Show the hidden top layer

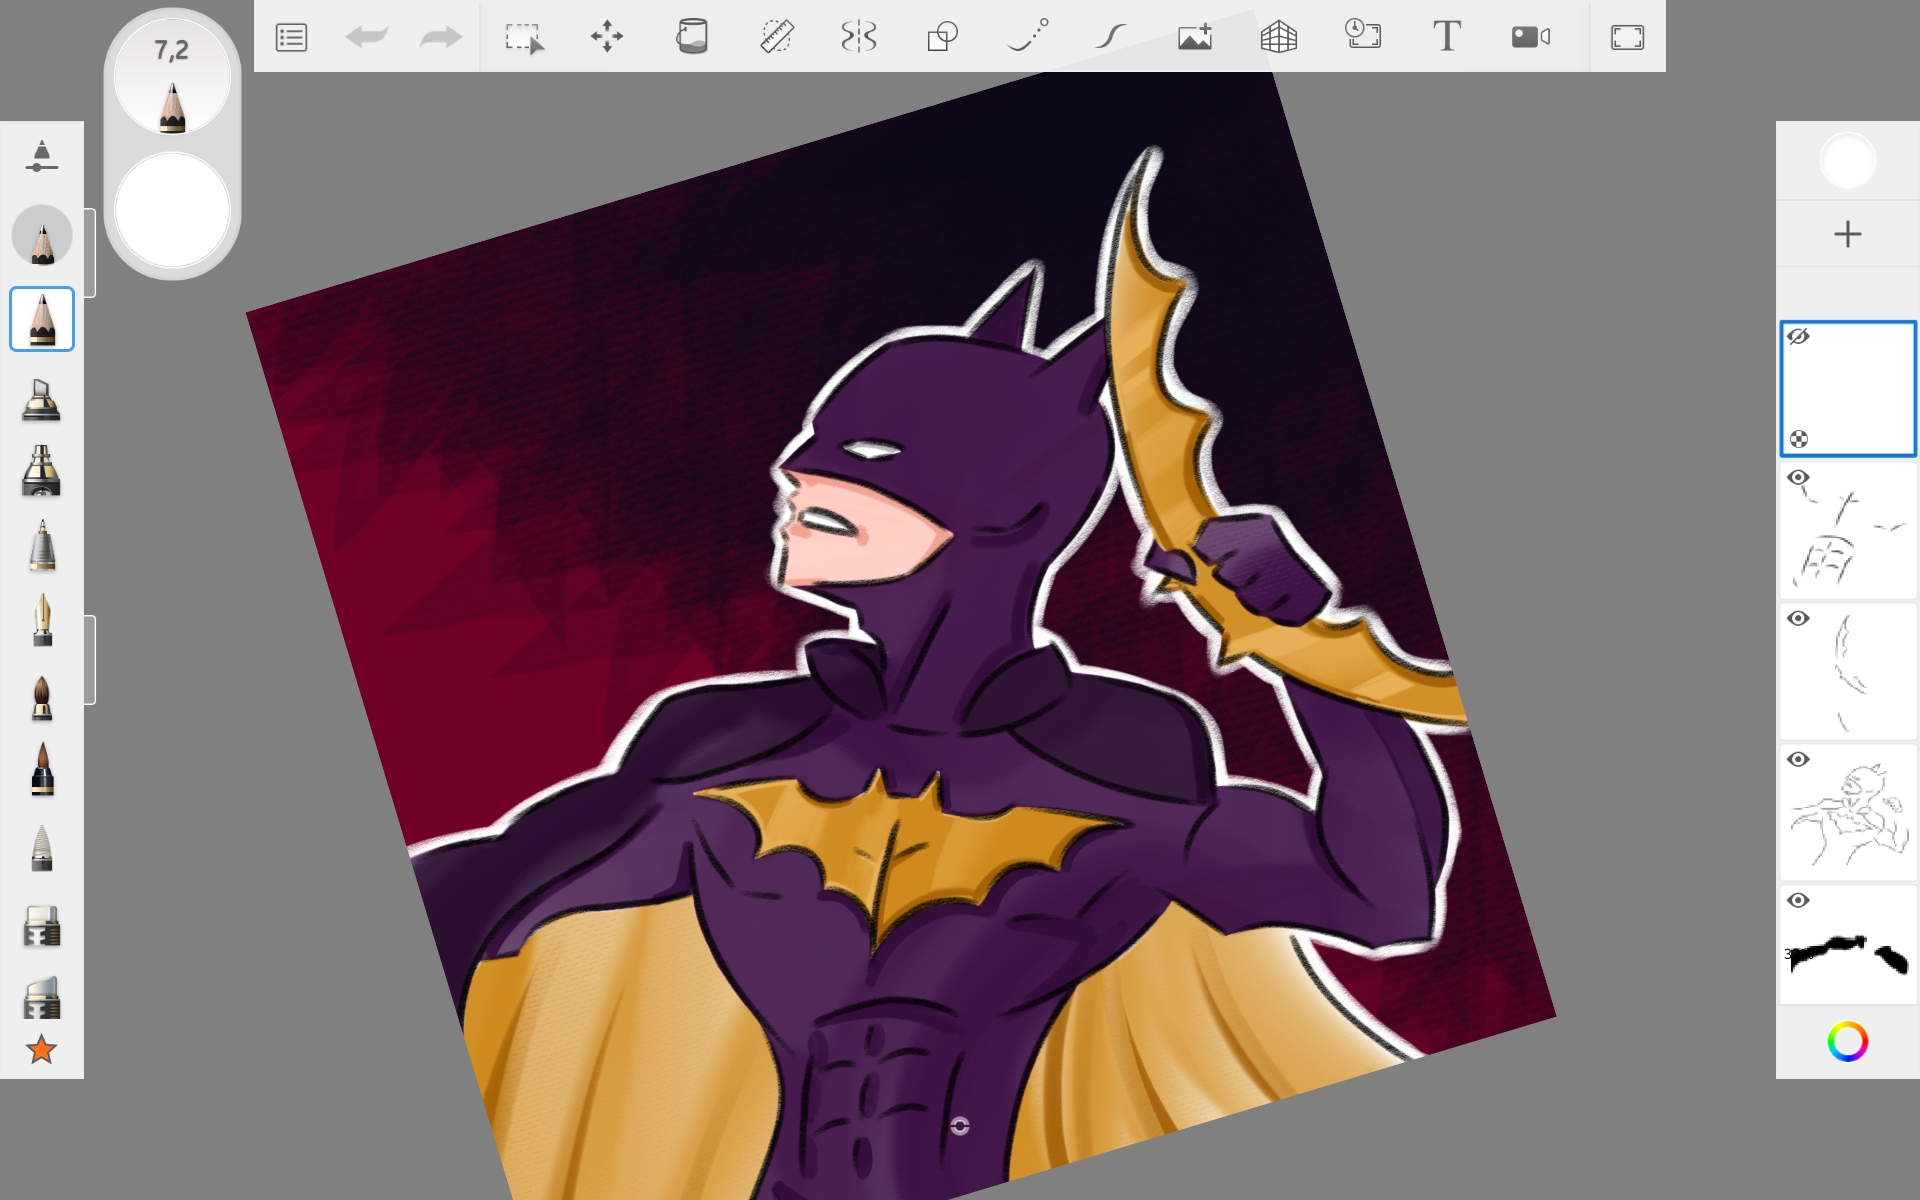point(1798,337)
